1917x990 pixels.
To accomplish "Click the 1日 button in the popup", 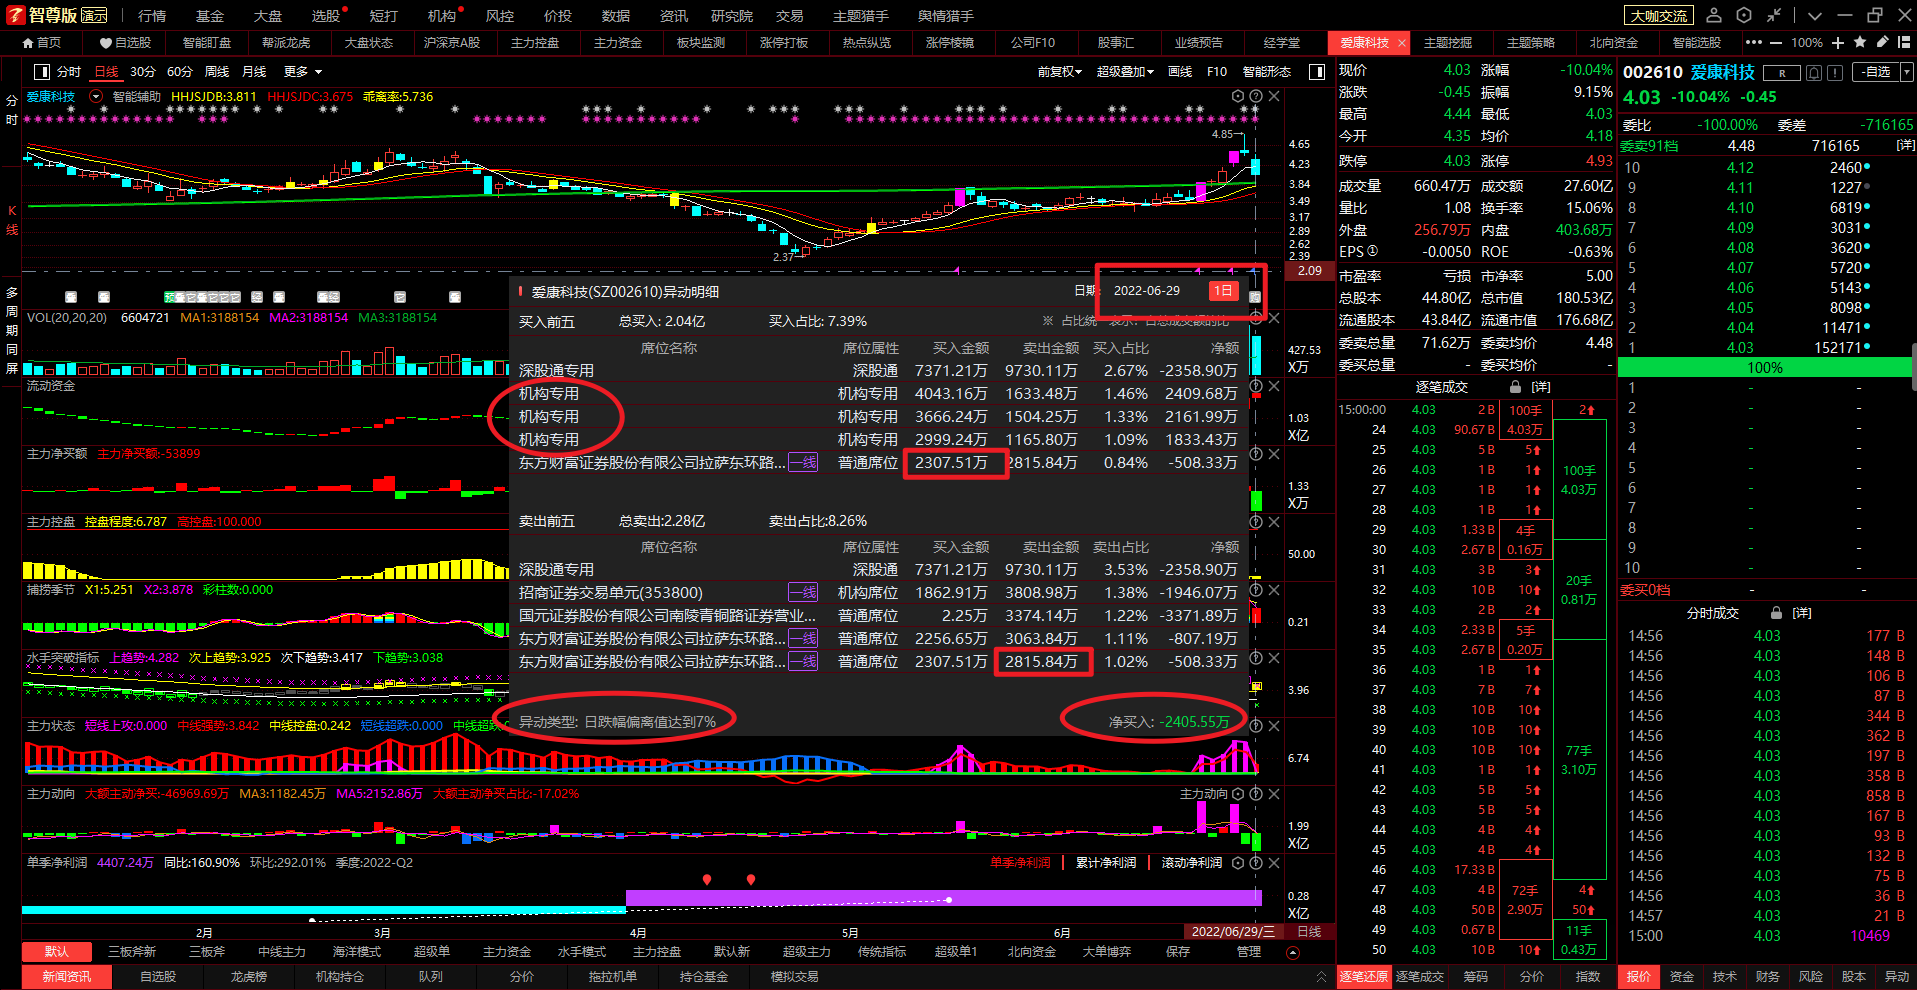I will tap(1224, 290).
